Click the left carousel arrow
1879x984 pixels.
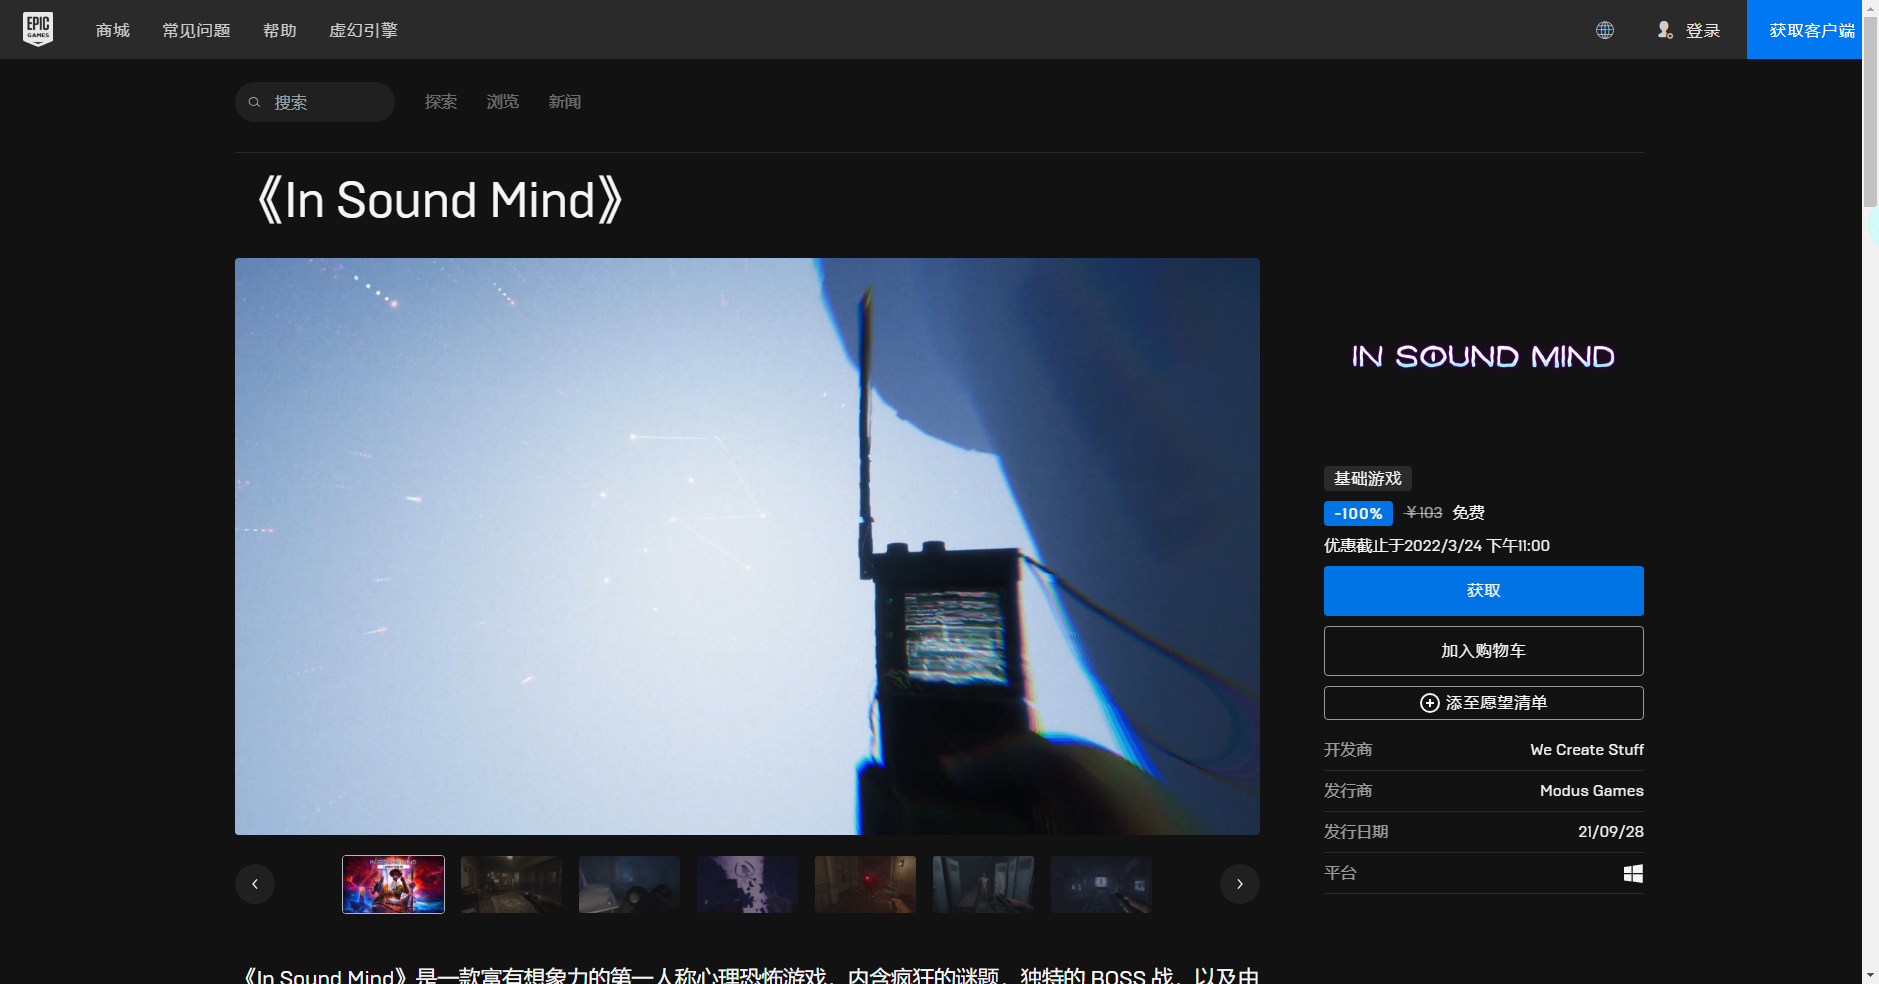point(254,884)
